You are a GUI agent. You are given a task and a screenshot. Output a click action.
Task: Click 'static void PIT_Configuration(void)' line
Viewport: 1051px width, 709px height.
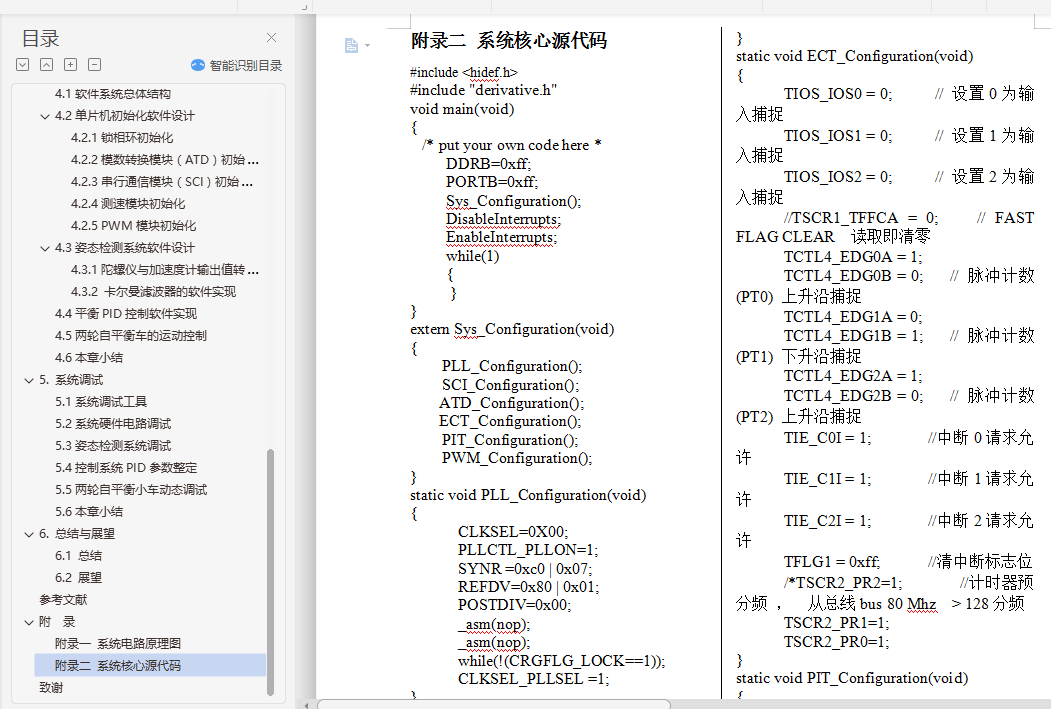click(x=852, y=678)
